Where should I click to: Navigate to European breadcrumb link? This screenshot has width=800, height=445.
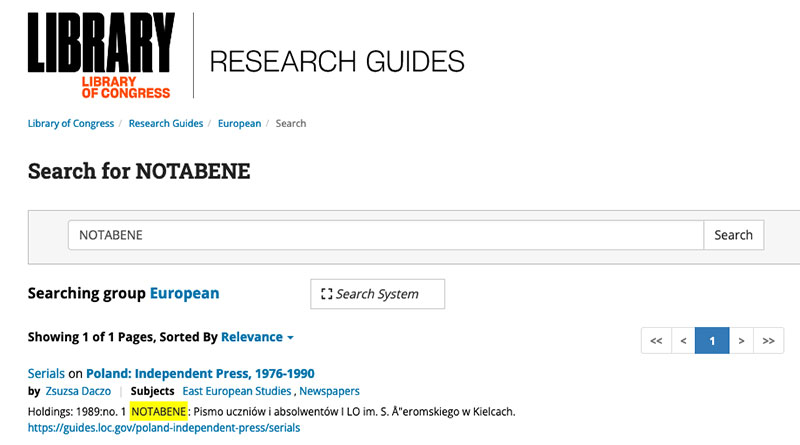239,124
